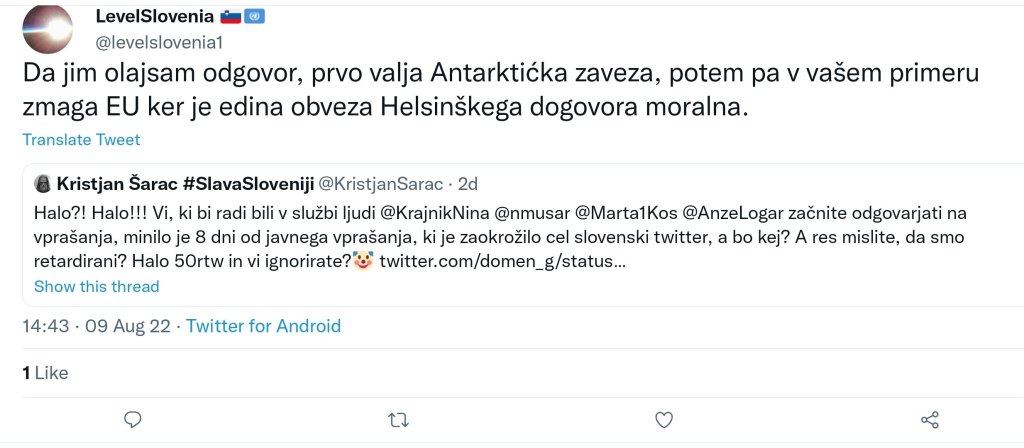Click the reply speech bubble icon
Viewport: 1024px width, 448px height.
pos(132,419)
